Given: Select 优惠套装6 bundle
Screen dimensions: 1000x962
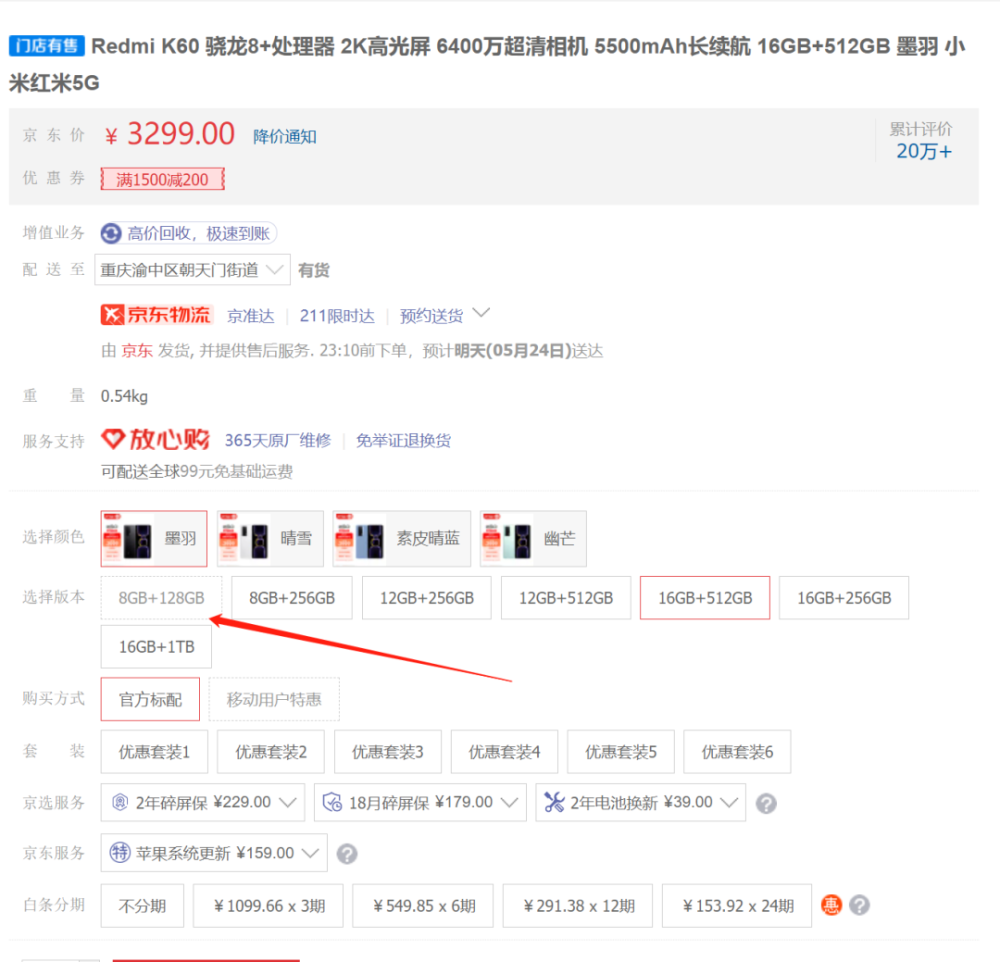Looking at the screenshot, I should [x=737, y=751].
